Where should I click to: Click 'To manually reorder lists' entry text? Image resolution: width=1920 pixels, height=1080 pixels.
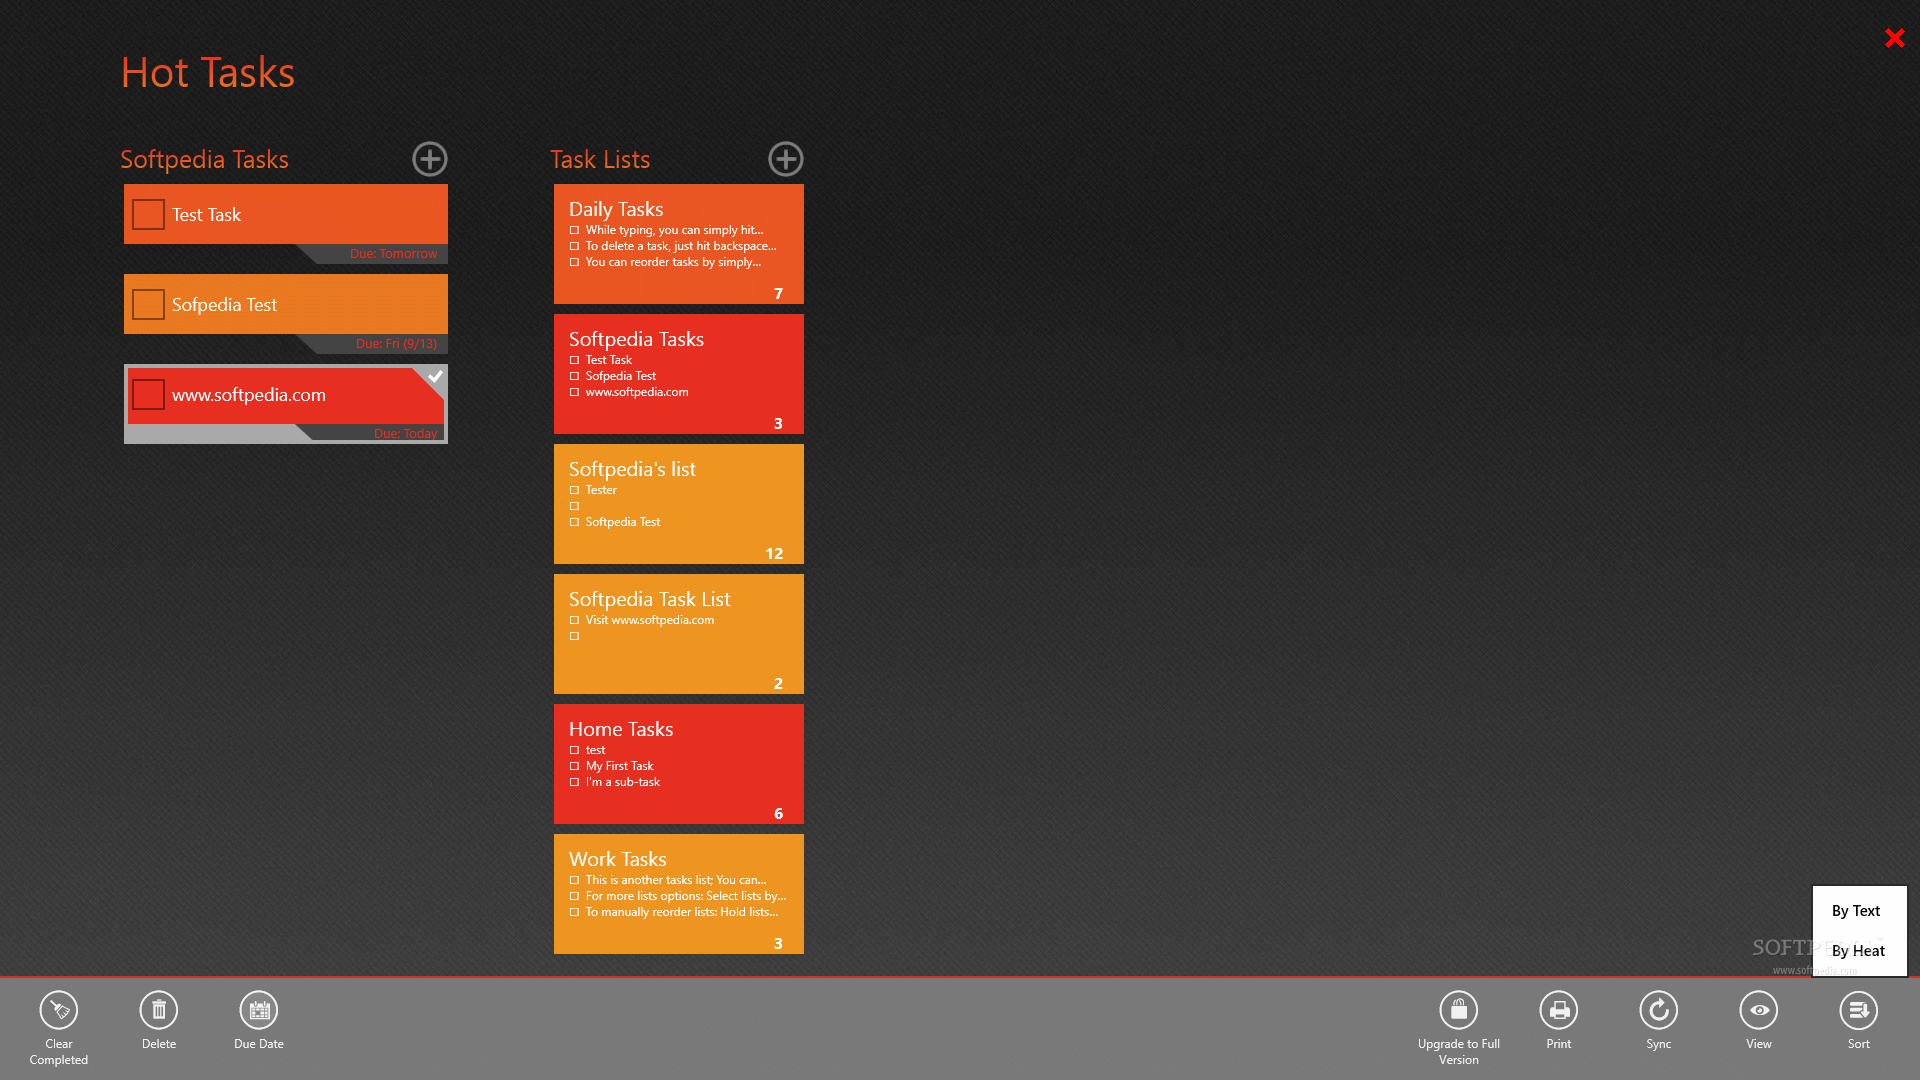pyautogui.click(x=682, y=912)
